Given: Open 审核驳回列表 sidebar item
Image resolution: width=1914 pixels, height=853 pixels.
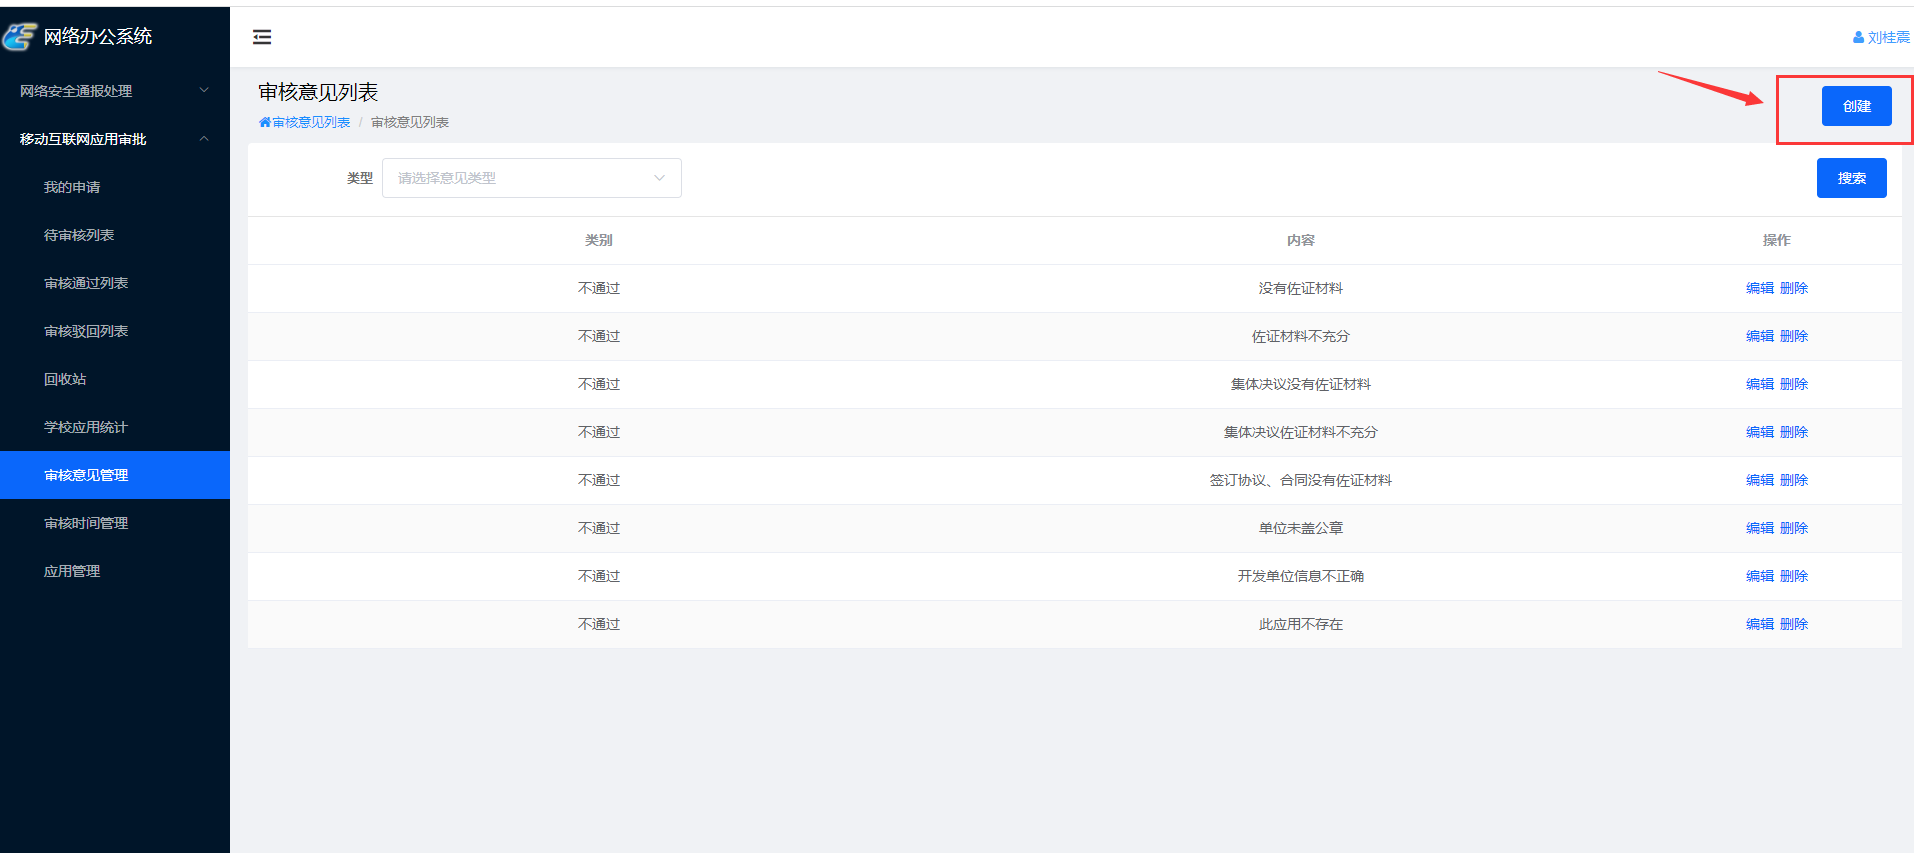Looking at the screenshot, I should point(86,331).
